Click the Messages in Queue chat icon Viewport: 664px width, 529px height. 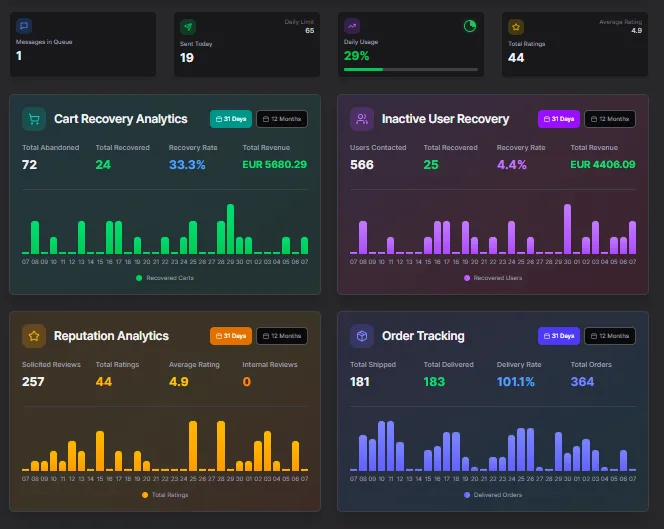(24, 27)
